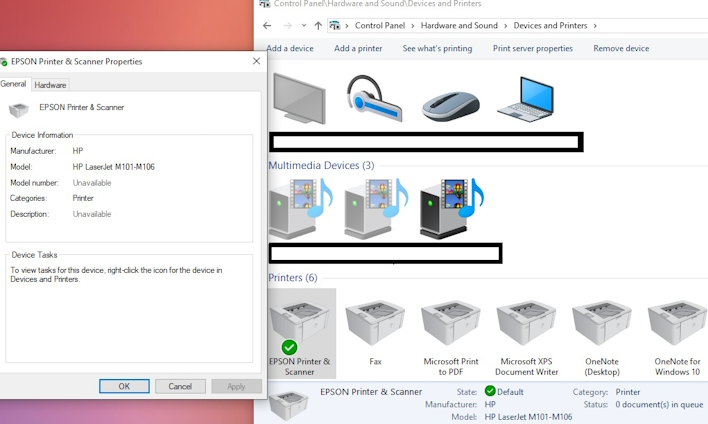The image size is (708, 424).
Task: Select Microsoft XPS Document Writer icon
Action: [x=526, y=325]
